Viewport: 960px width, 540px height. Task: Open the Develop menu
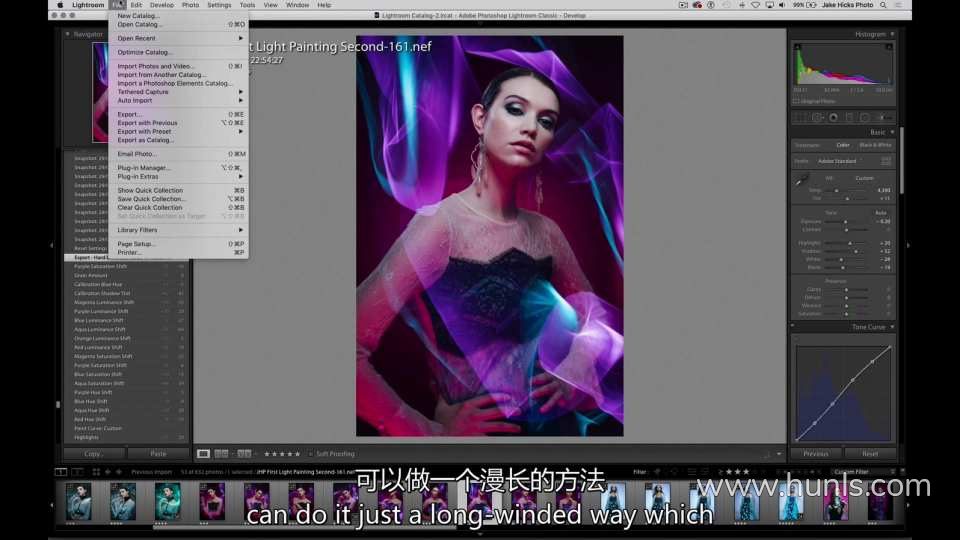(162, 5)
